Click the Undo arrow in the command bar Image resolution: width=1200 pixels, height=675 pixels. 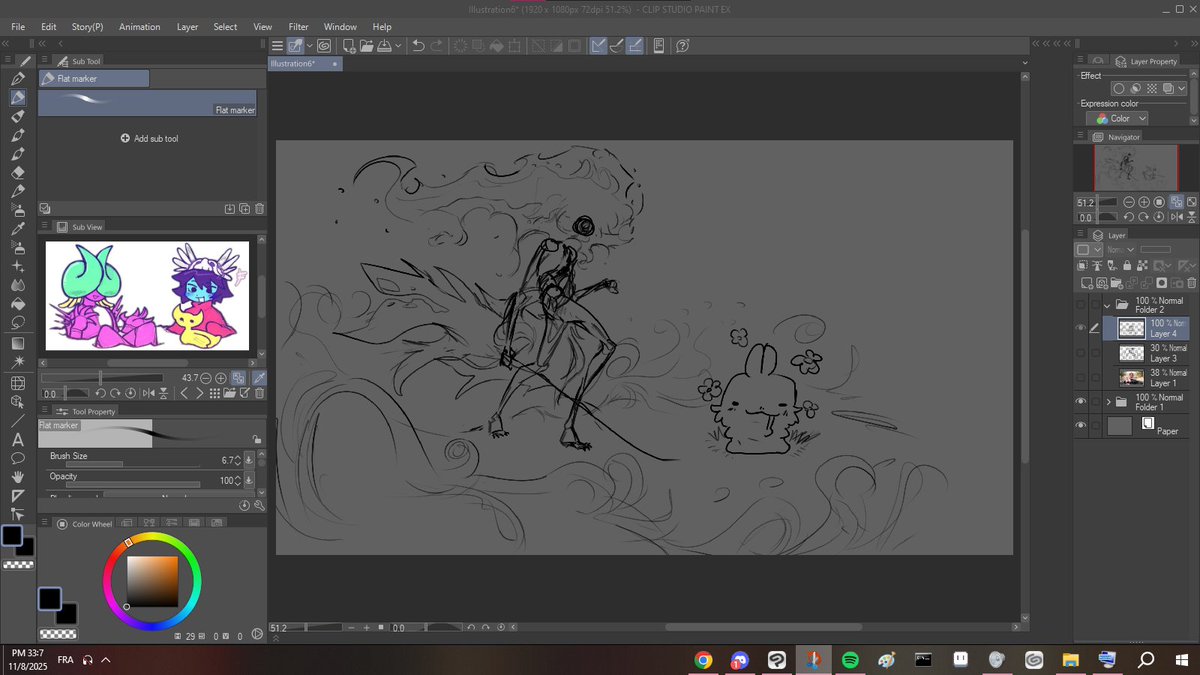pos(419,45)
